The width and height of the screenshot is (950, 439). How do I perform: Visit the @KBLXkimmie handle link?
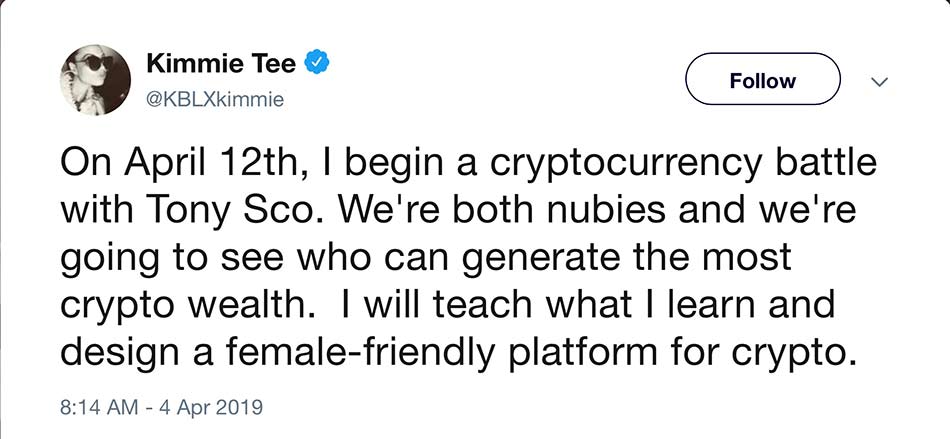(x=215, y=100)
